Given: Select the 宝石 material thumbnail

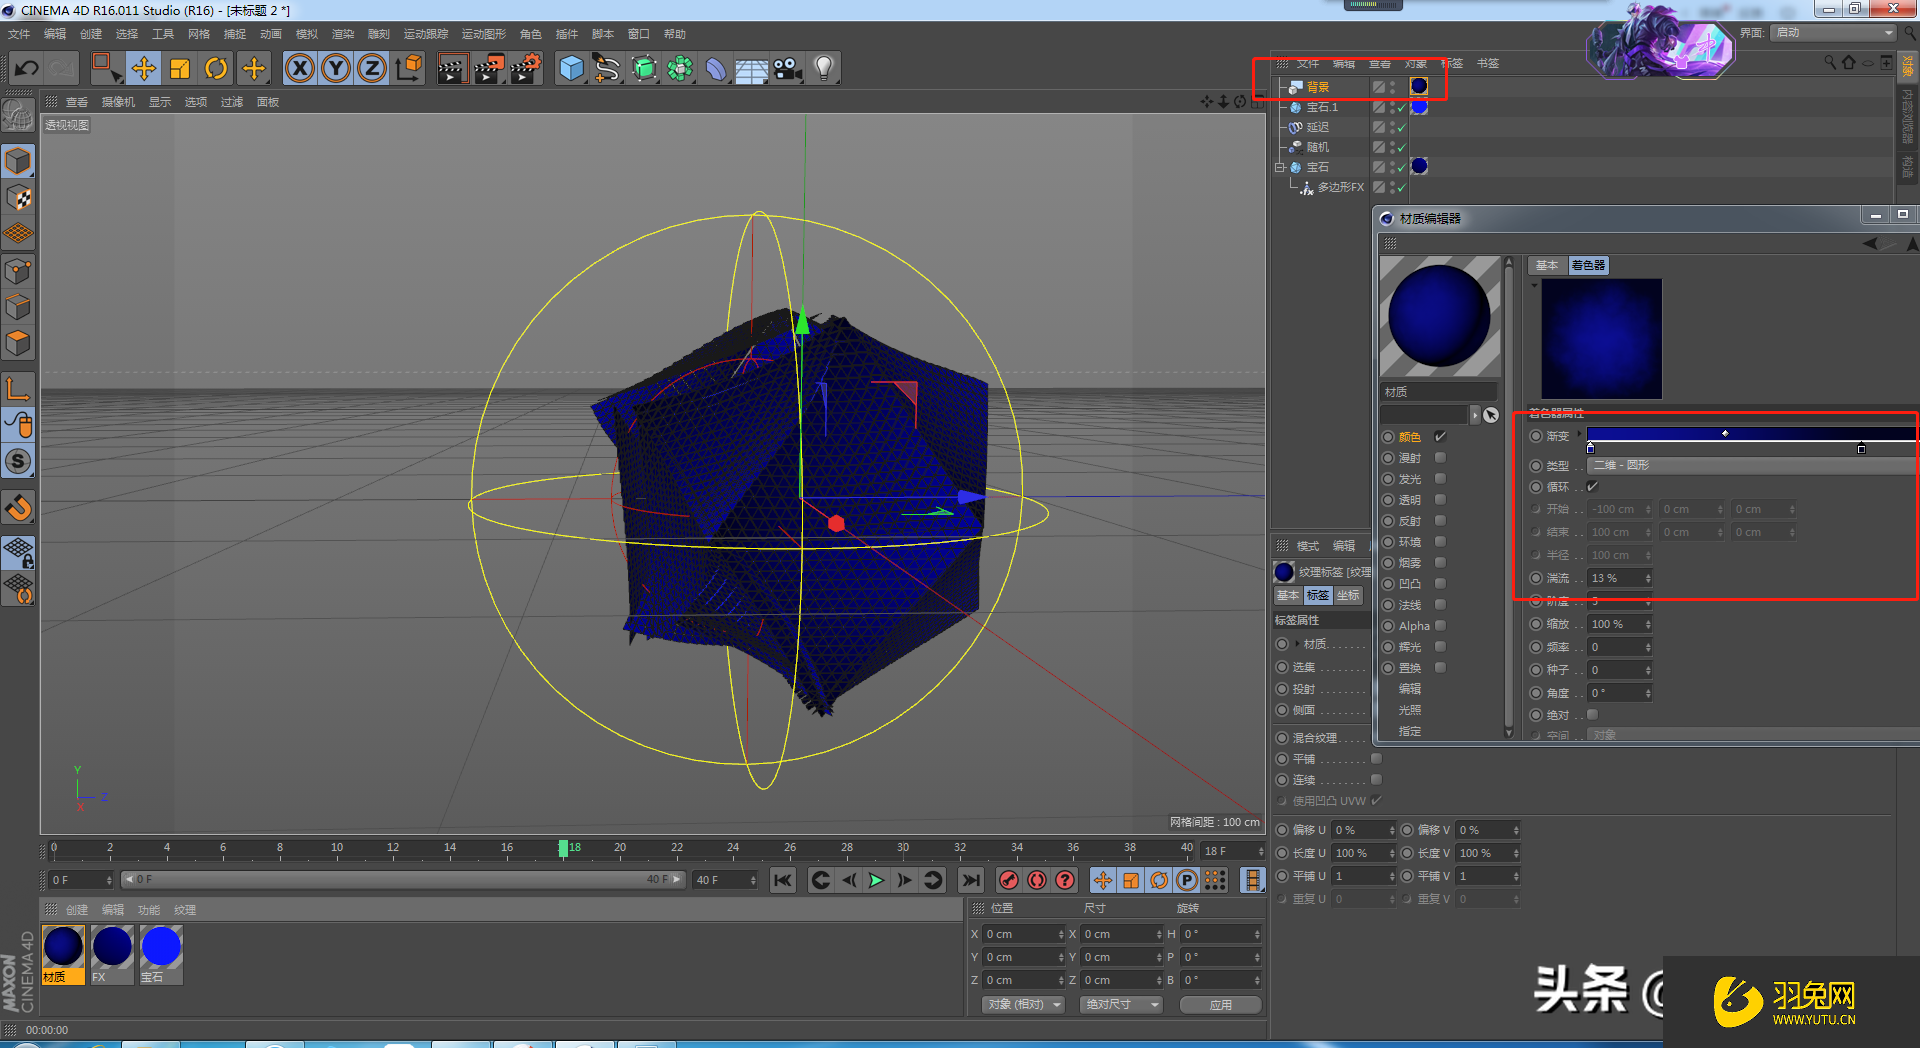Looking at the screenshot, I should click(161, 948).
